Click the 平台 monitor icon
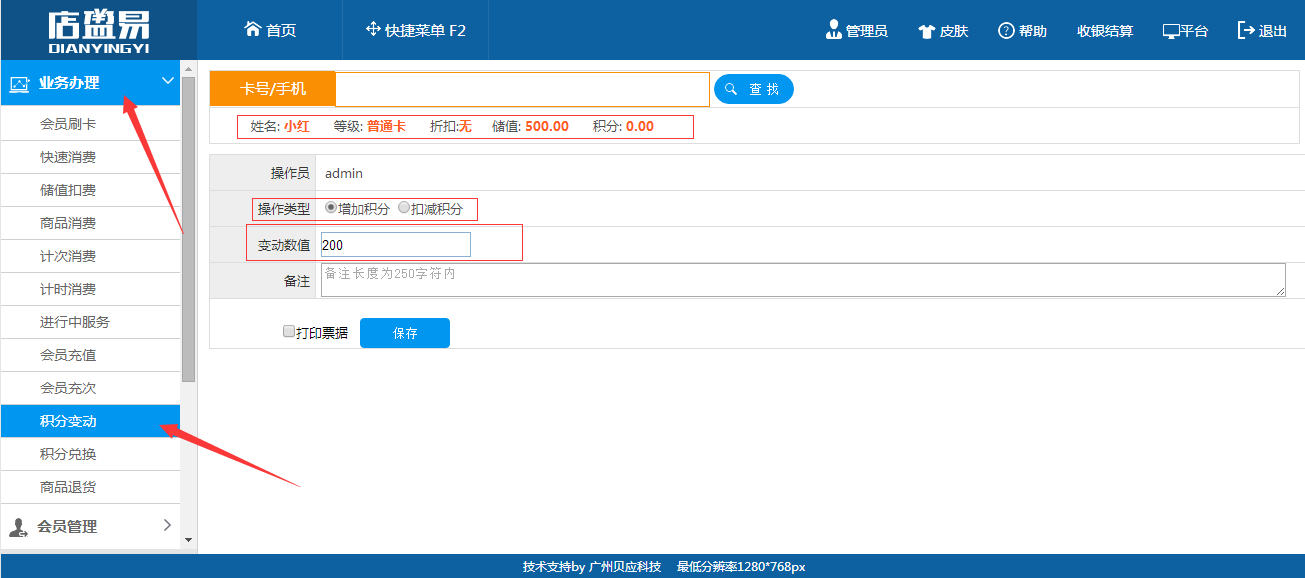The height and width of the screenshot is (578, 1305). pos(1171,31)
